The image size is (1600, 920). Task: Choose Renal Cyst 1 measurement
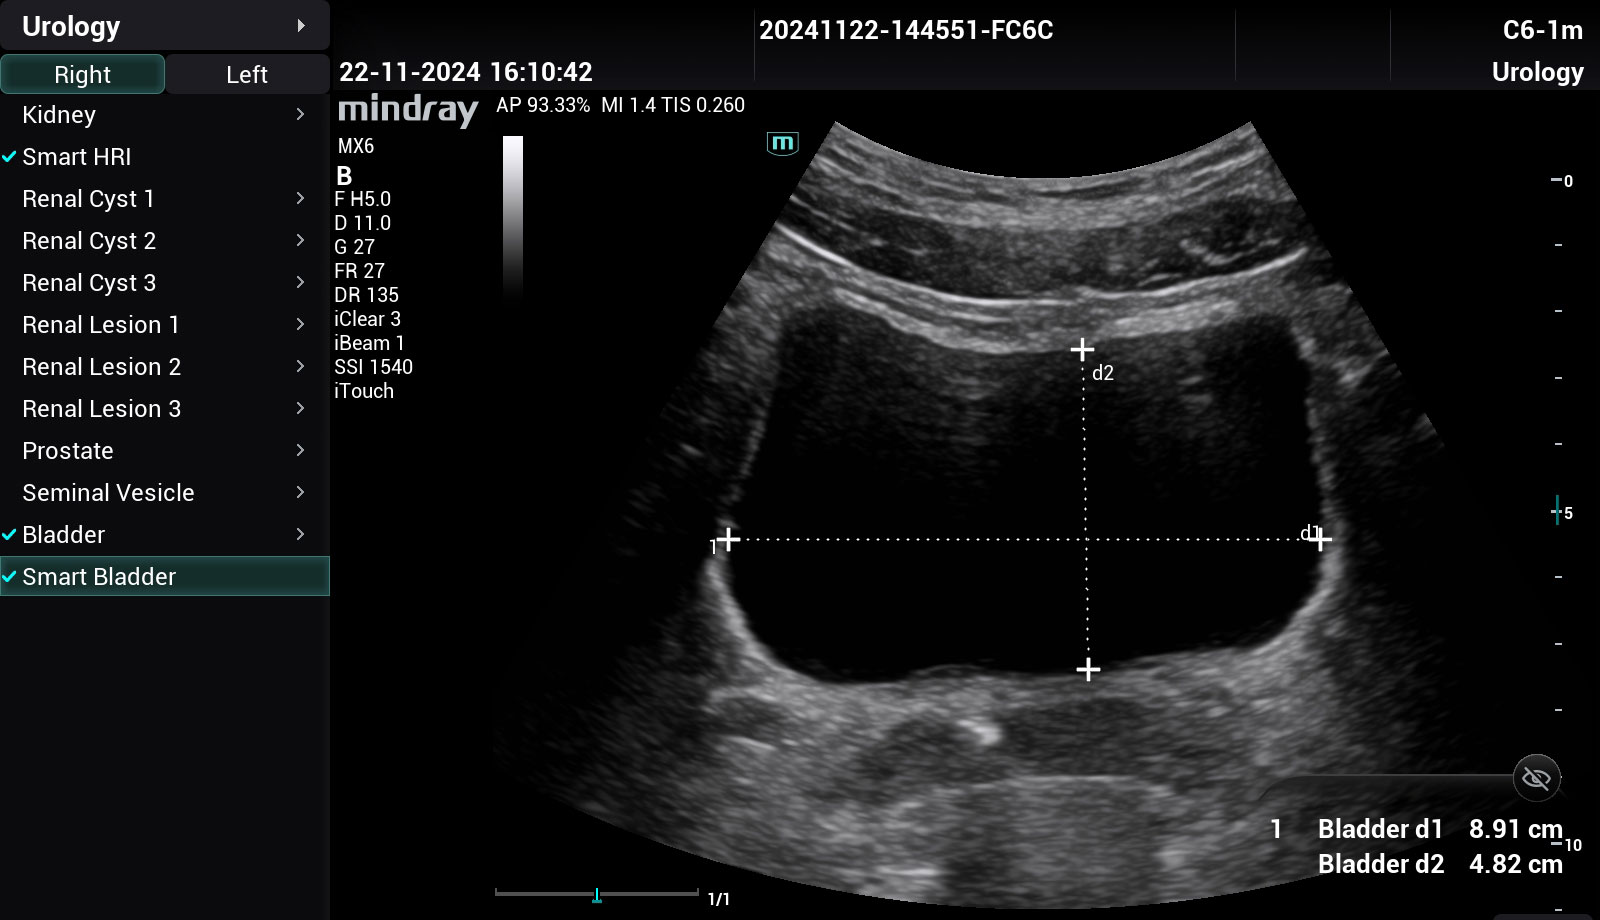(x=88, y=199)
